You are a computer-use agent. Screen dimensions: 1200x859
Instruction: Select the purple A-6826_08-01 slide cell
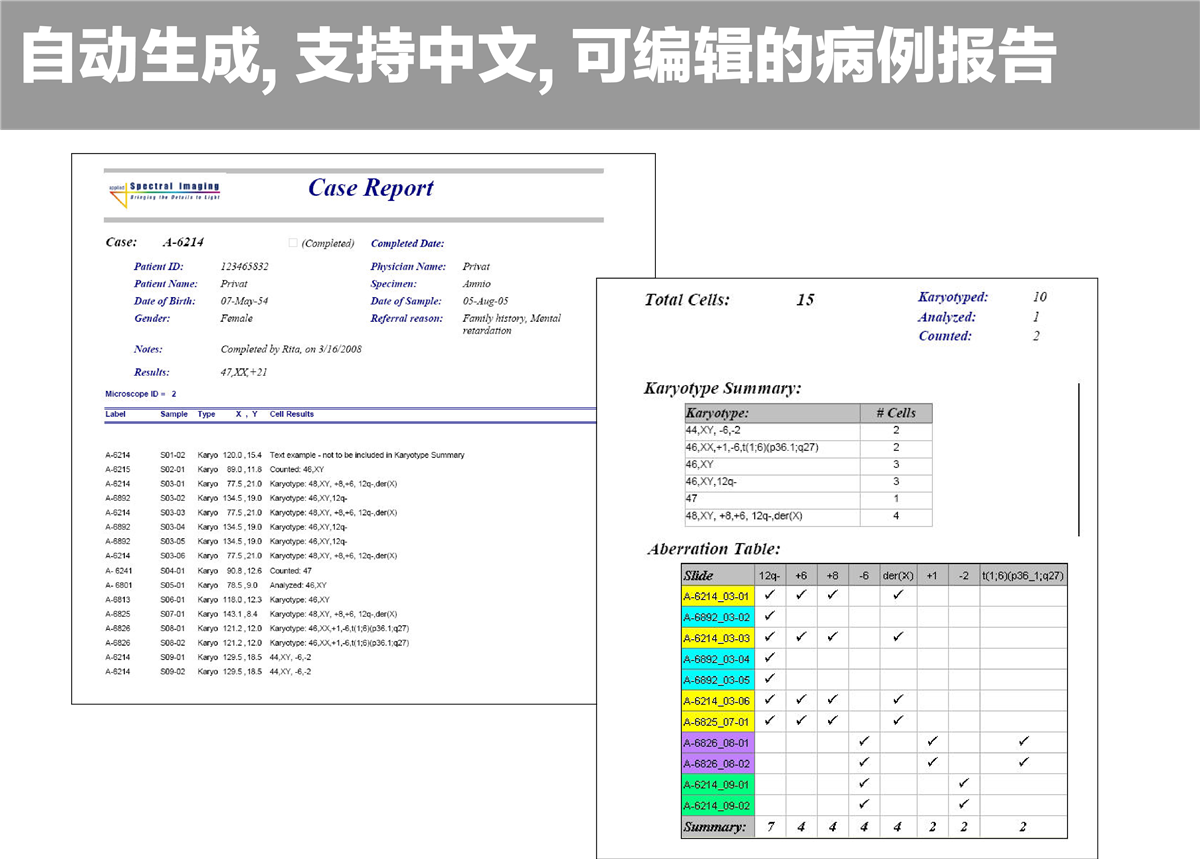pyautogui.click(x=716, y=743)
